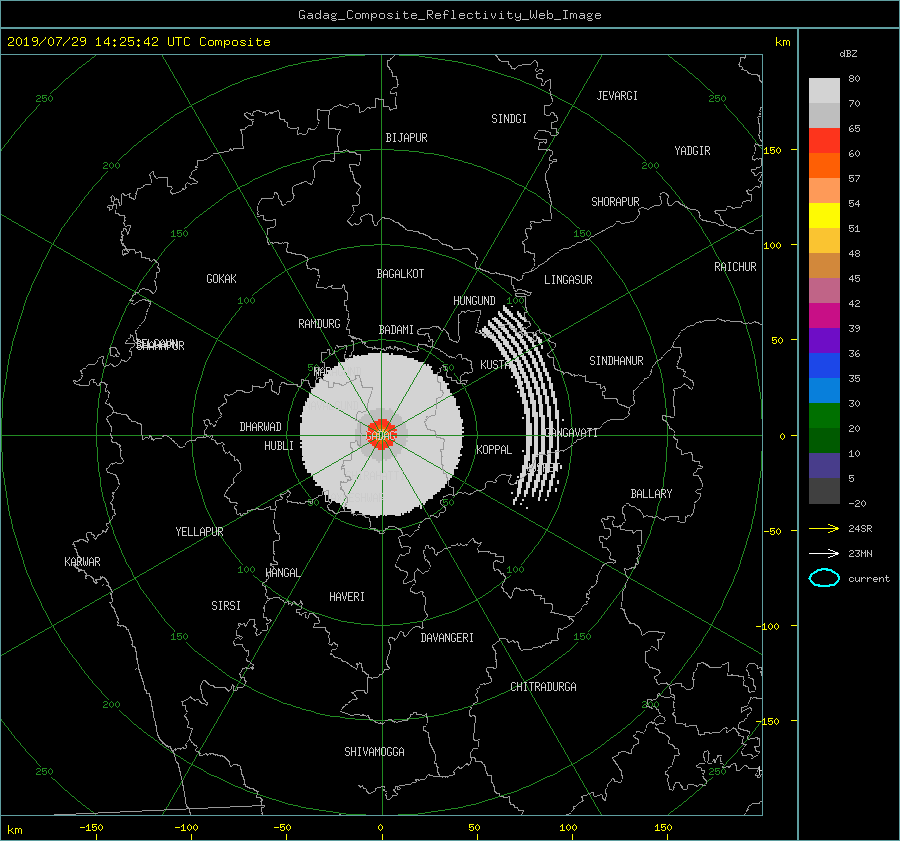Click the GANGAVATI city label

pyautogui.click(x=571, y=433)
